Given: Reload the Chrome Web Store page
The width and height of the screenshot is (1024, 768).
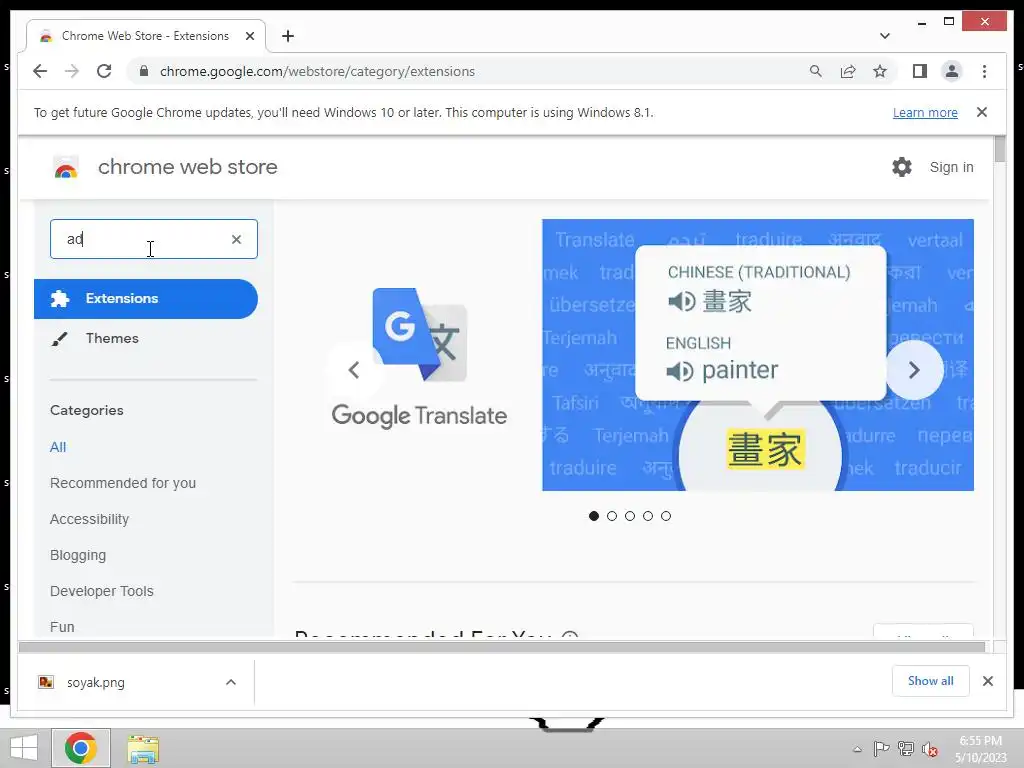Looking at the screenshot, I should pos(104,71).
